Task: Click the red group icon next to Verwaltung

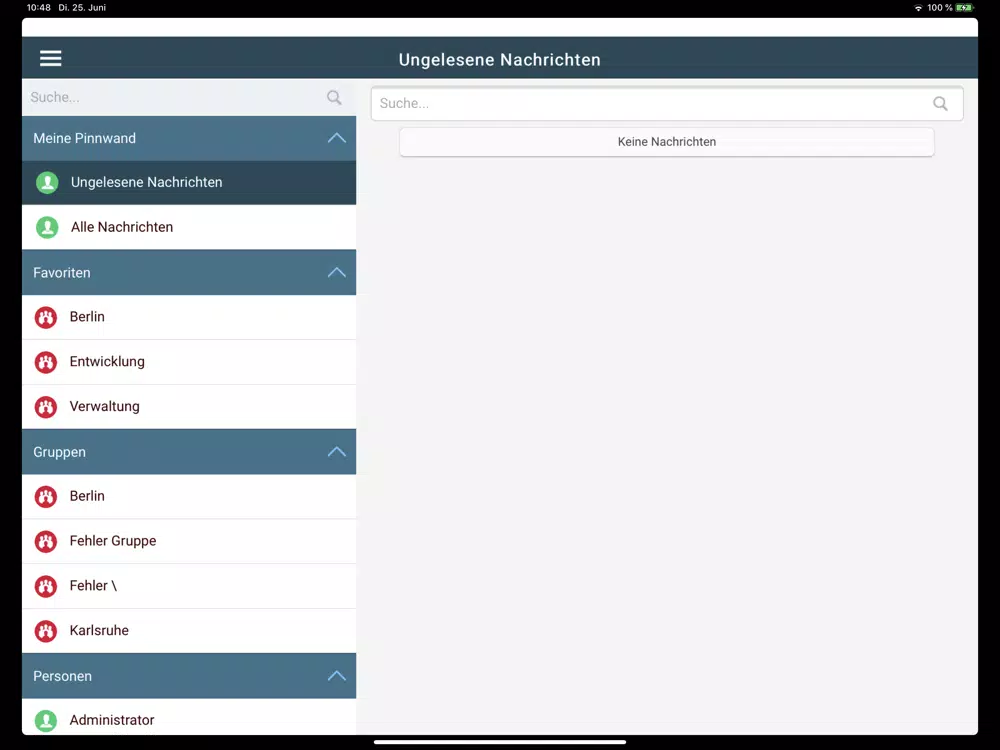Action: click(x=46, y=407)
